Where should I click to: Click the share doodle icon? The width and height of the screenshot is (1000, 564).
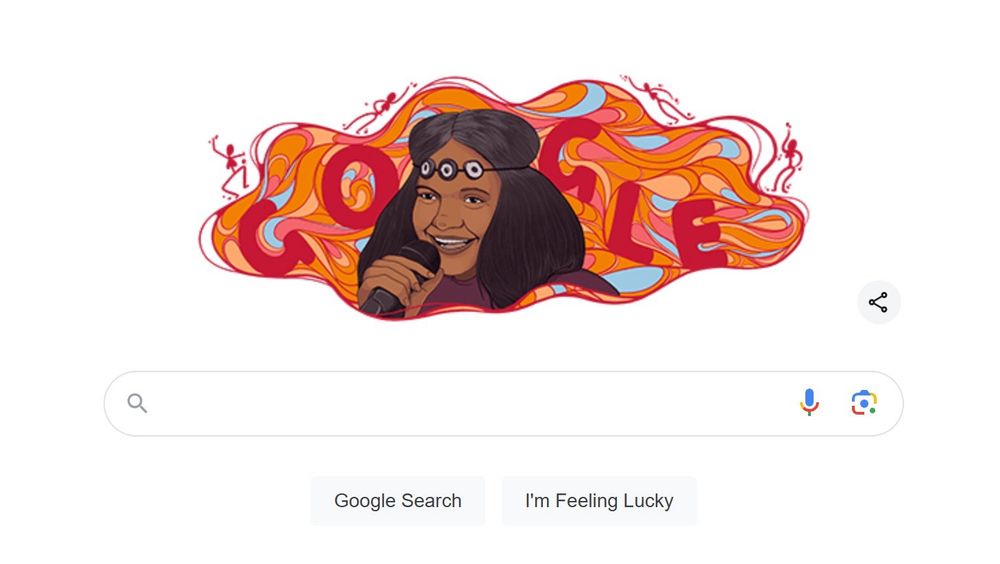pos(878,302)
